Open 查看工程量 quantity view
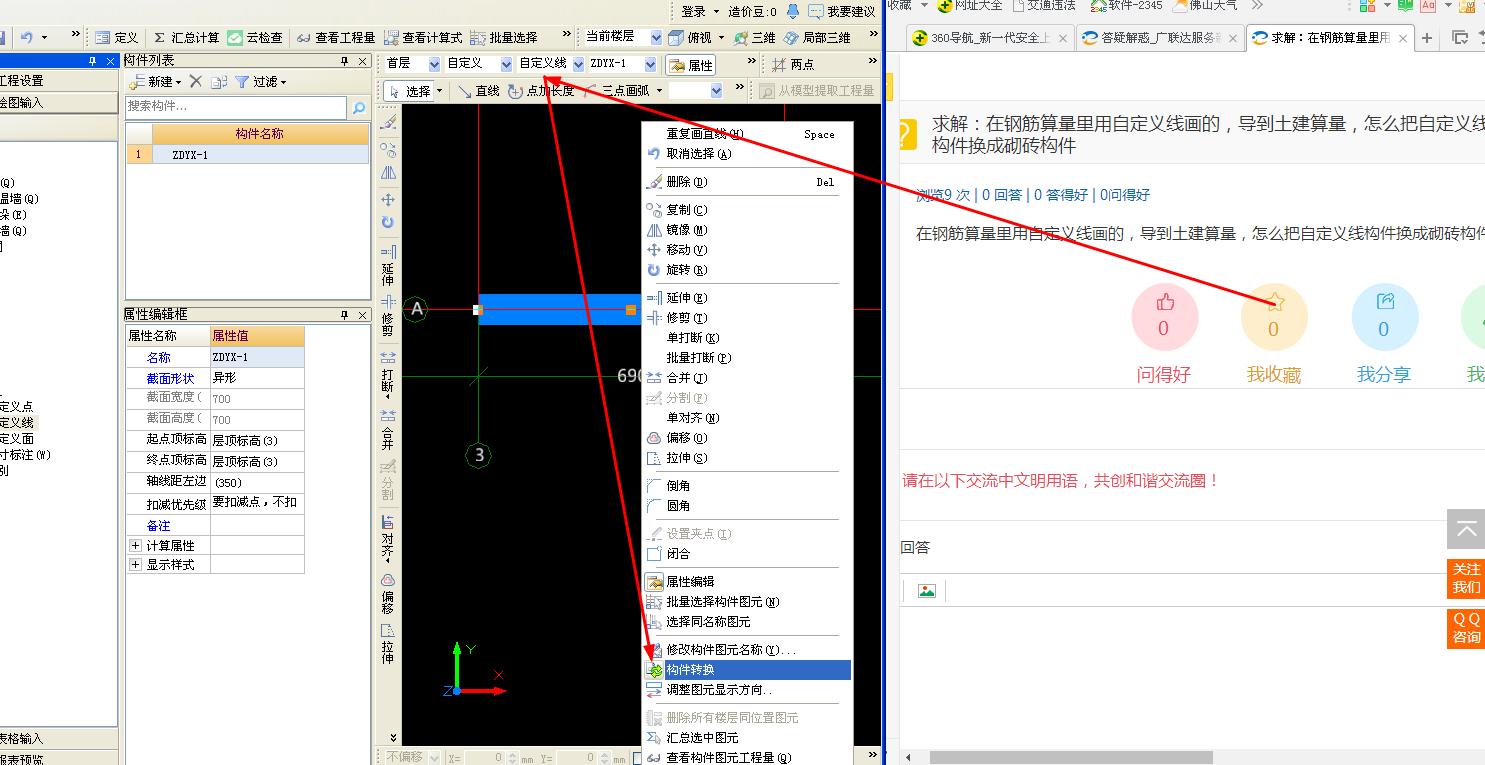1485x765 pixels. click(334, 38)
